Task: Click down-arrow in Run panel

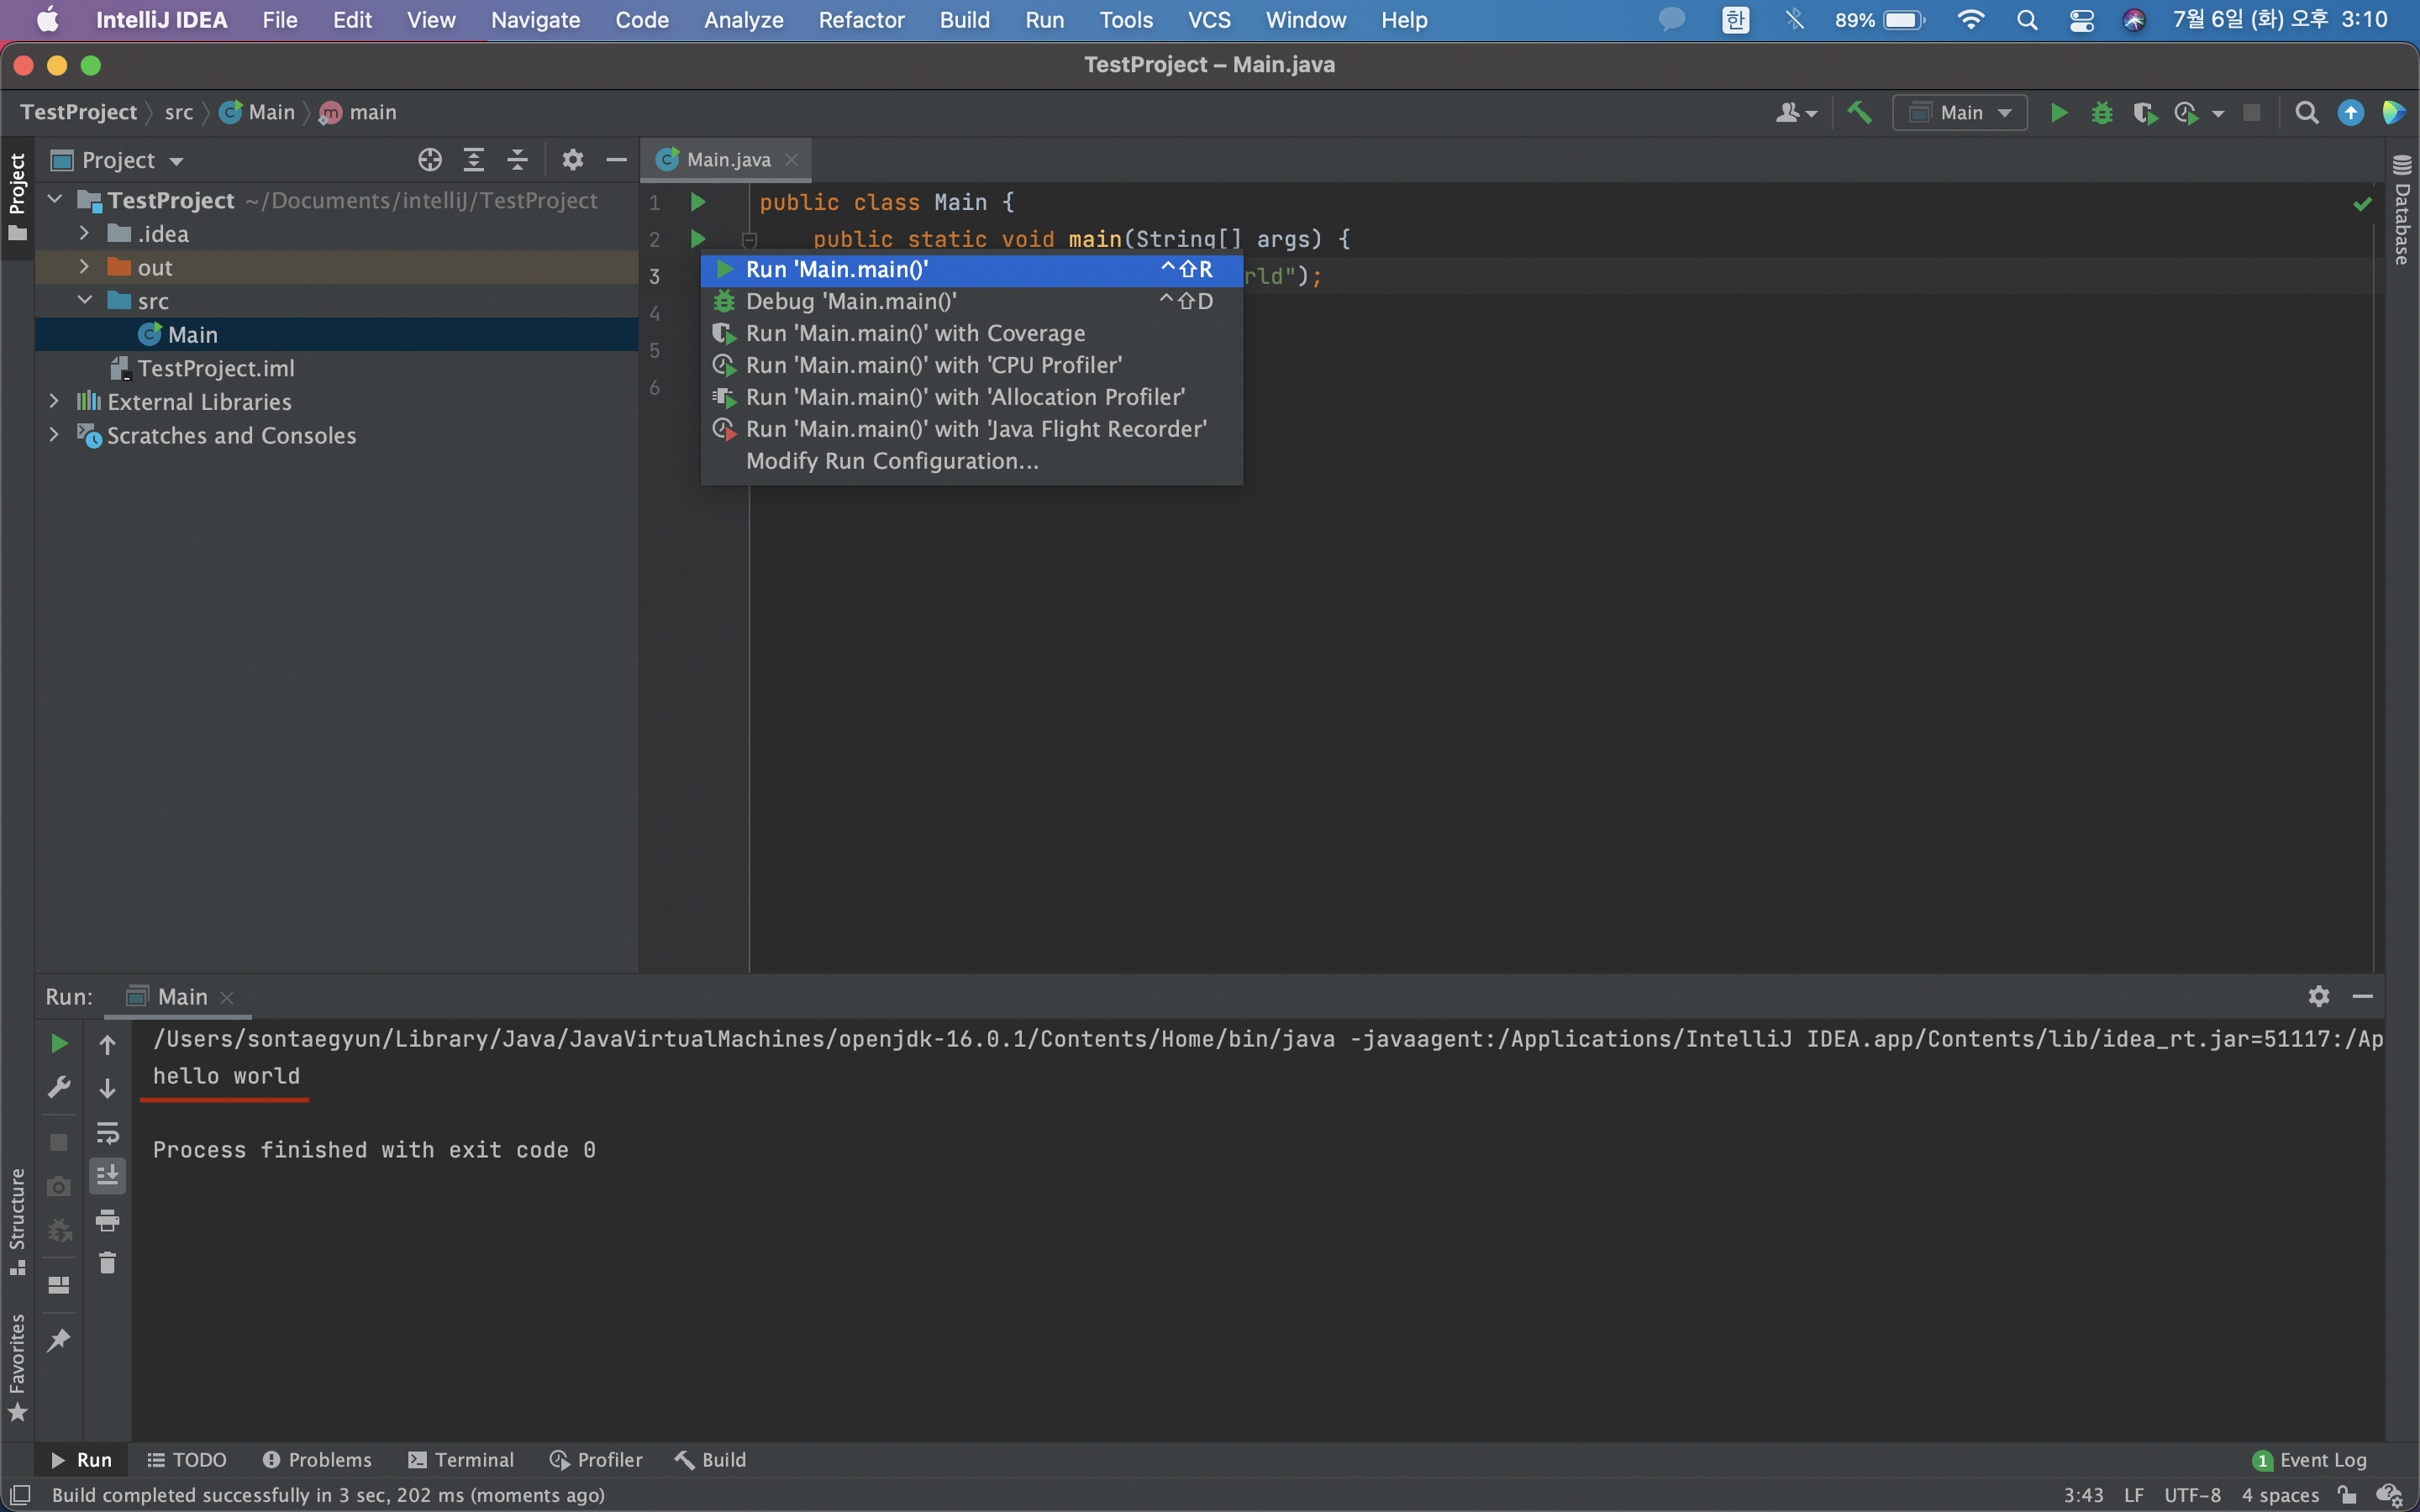Action: tap(107, 1088)
